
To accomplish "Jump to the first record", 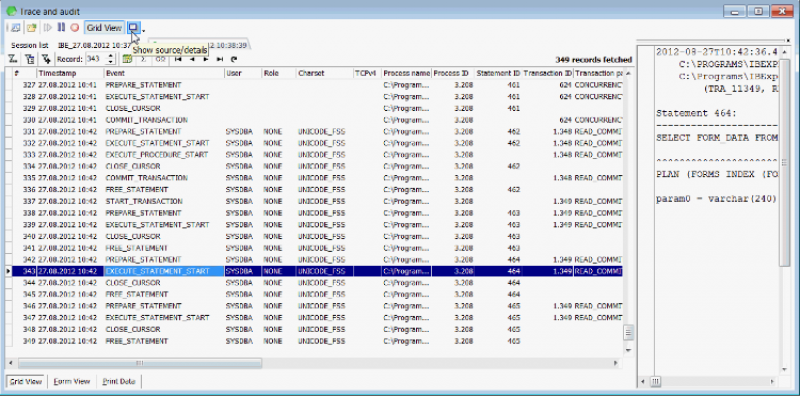I will 178,59.
